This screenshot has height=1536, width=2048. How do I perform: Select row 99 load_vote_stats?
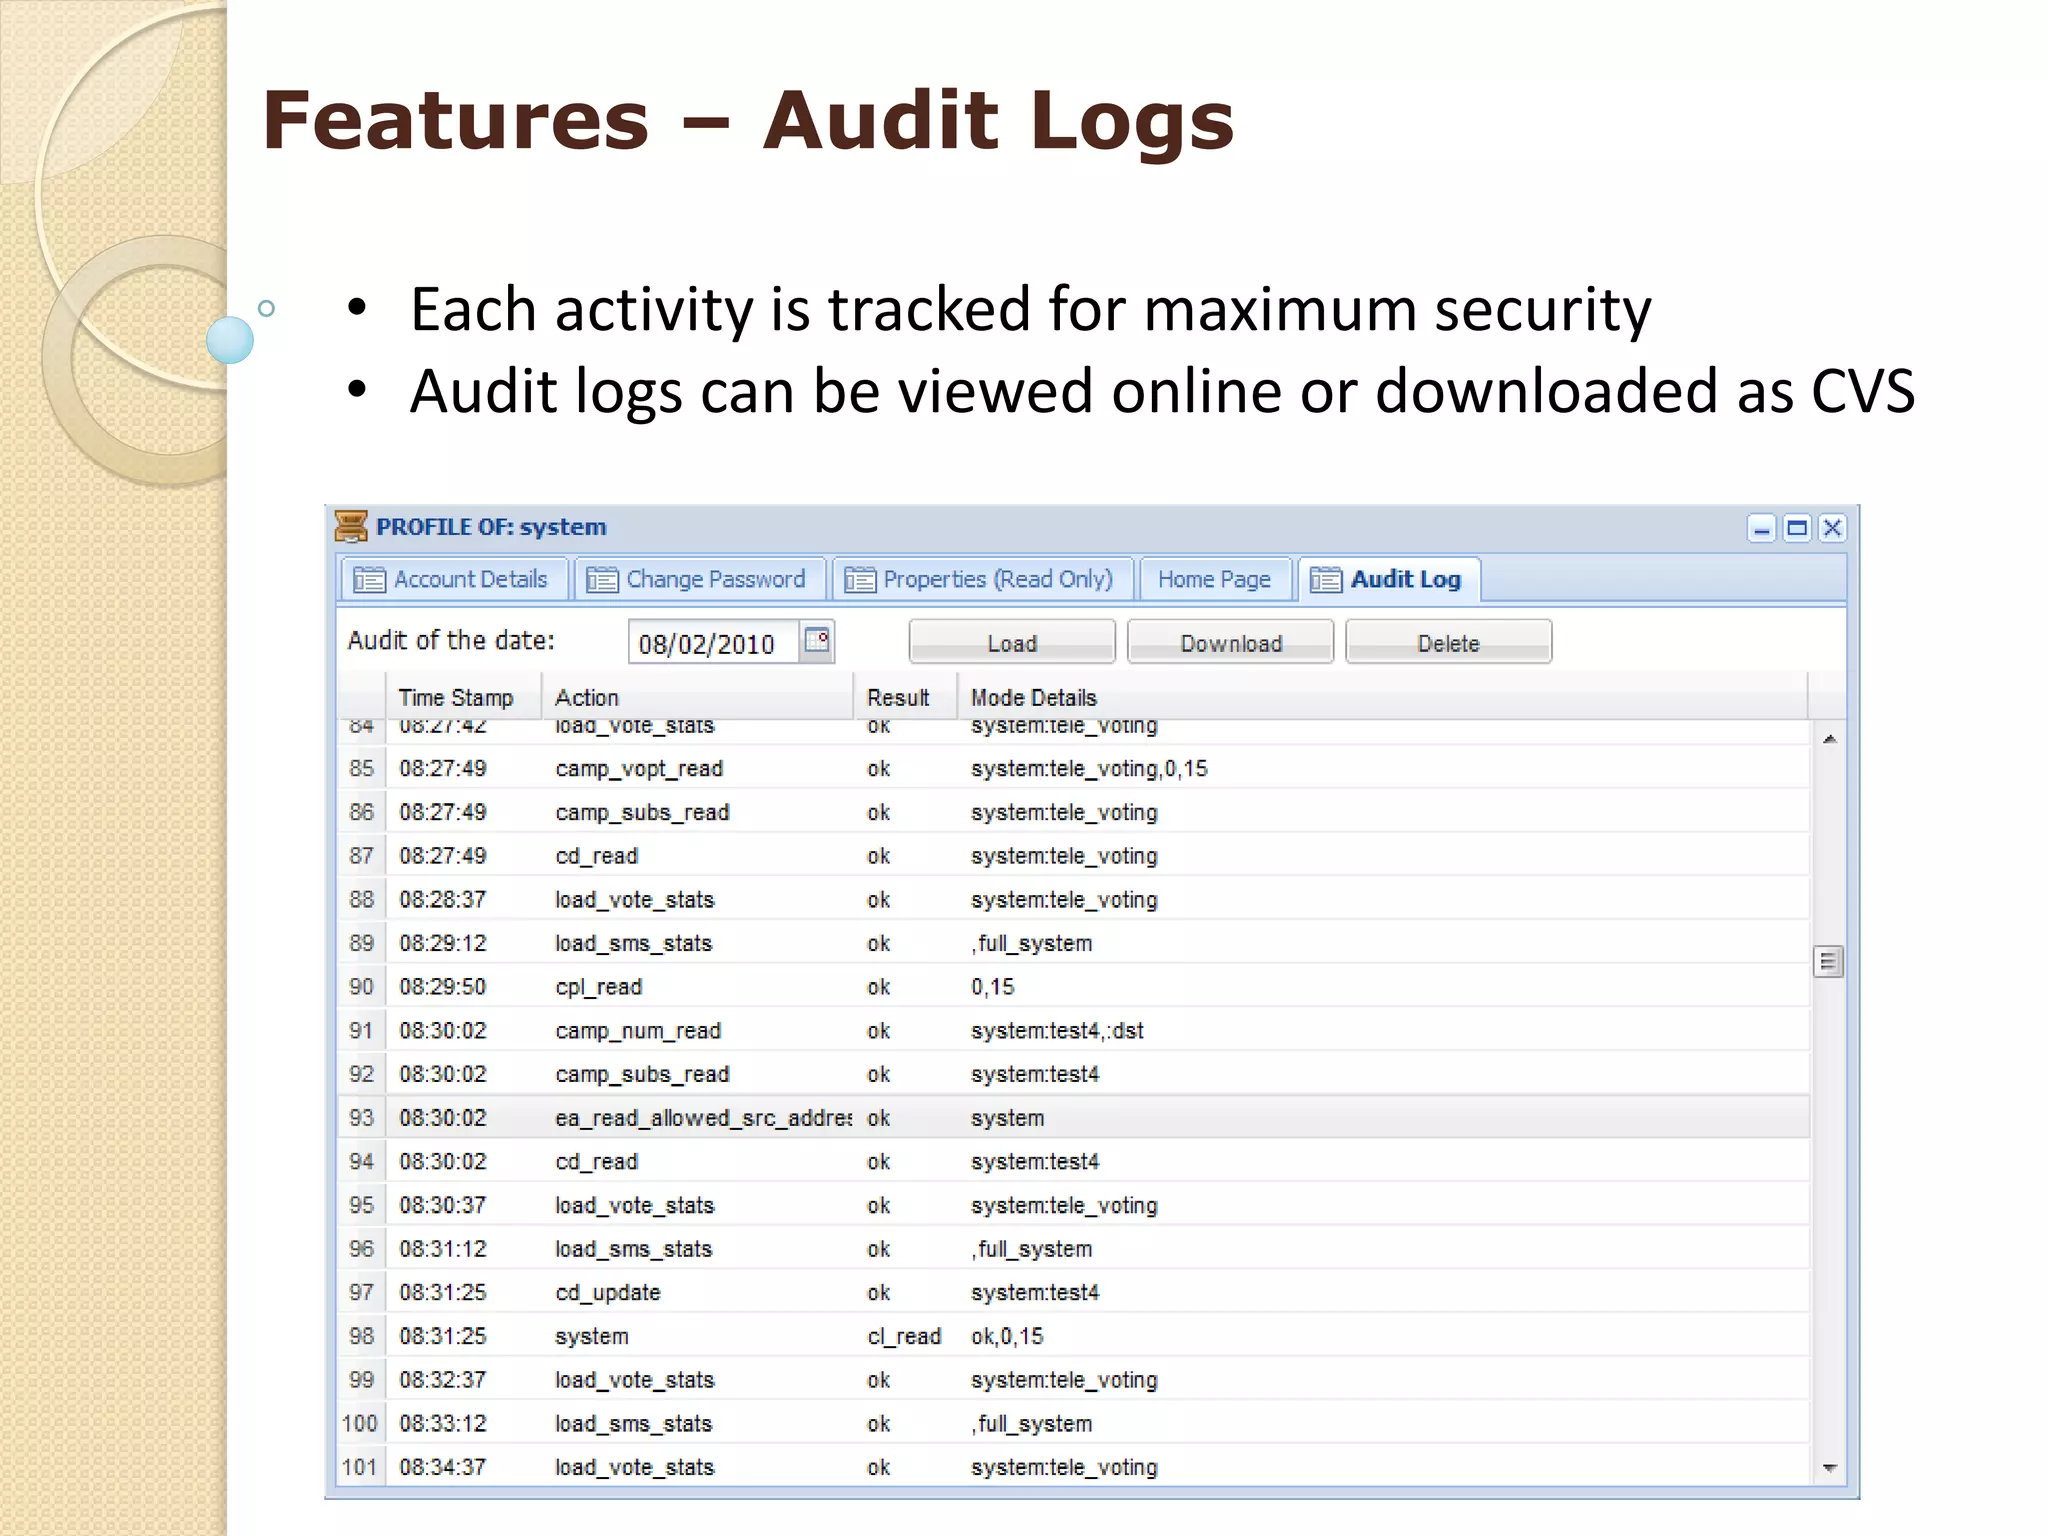pyautogui.click(x=1074, y=1380)
